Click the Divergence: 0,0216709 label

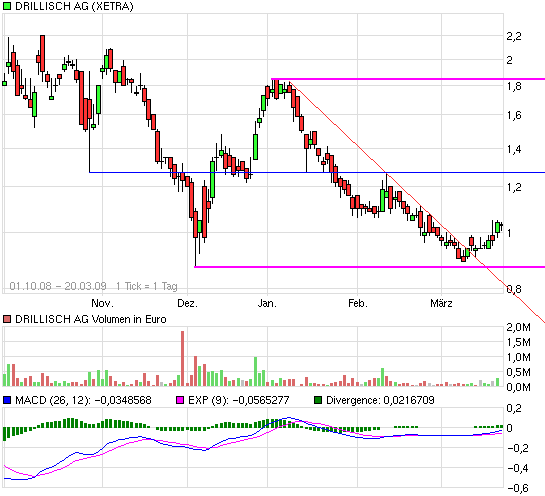(380, 400)
